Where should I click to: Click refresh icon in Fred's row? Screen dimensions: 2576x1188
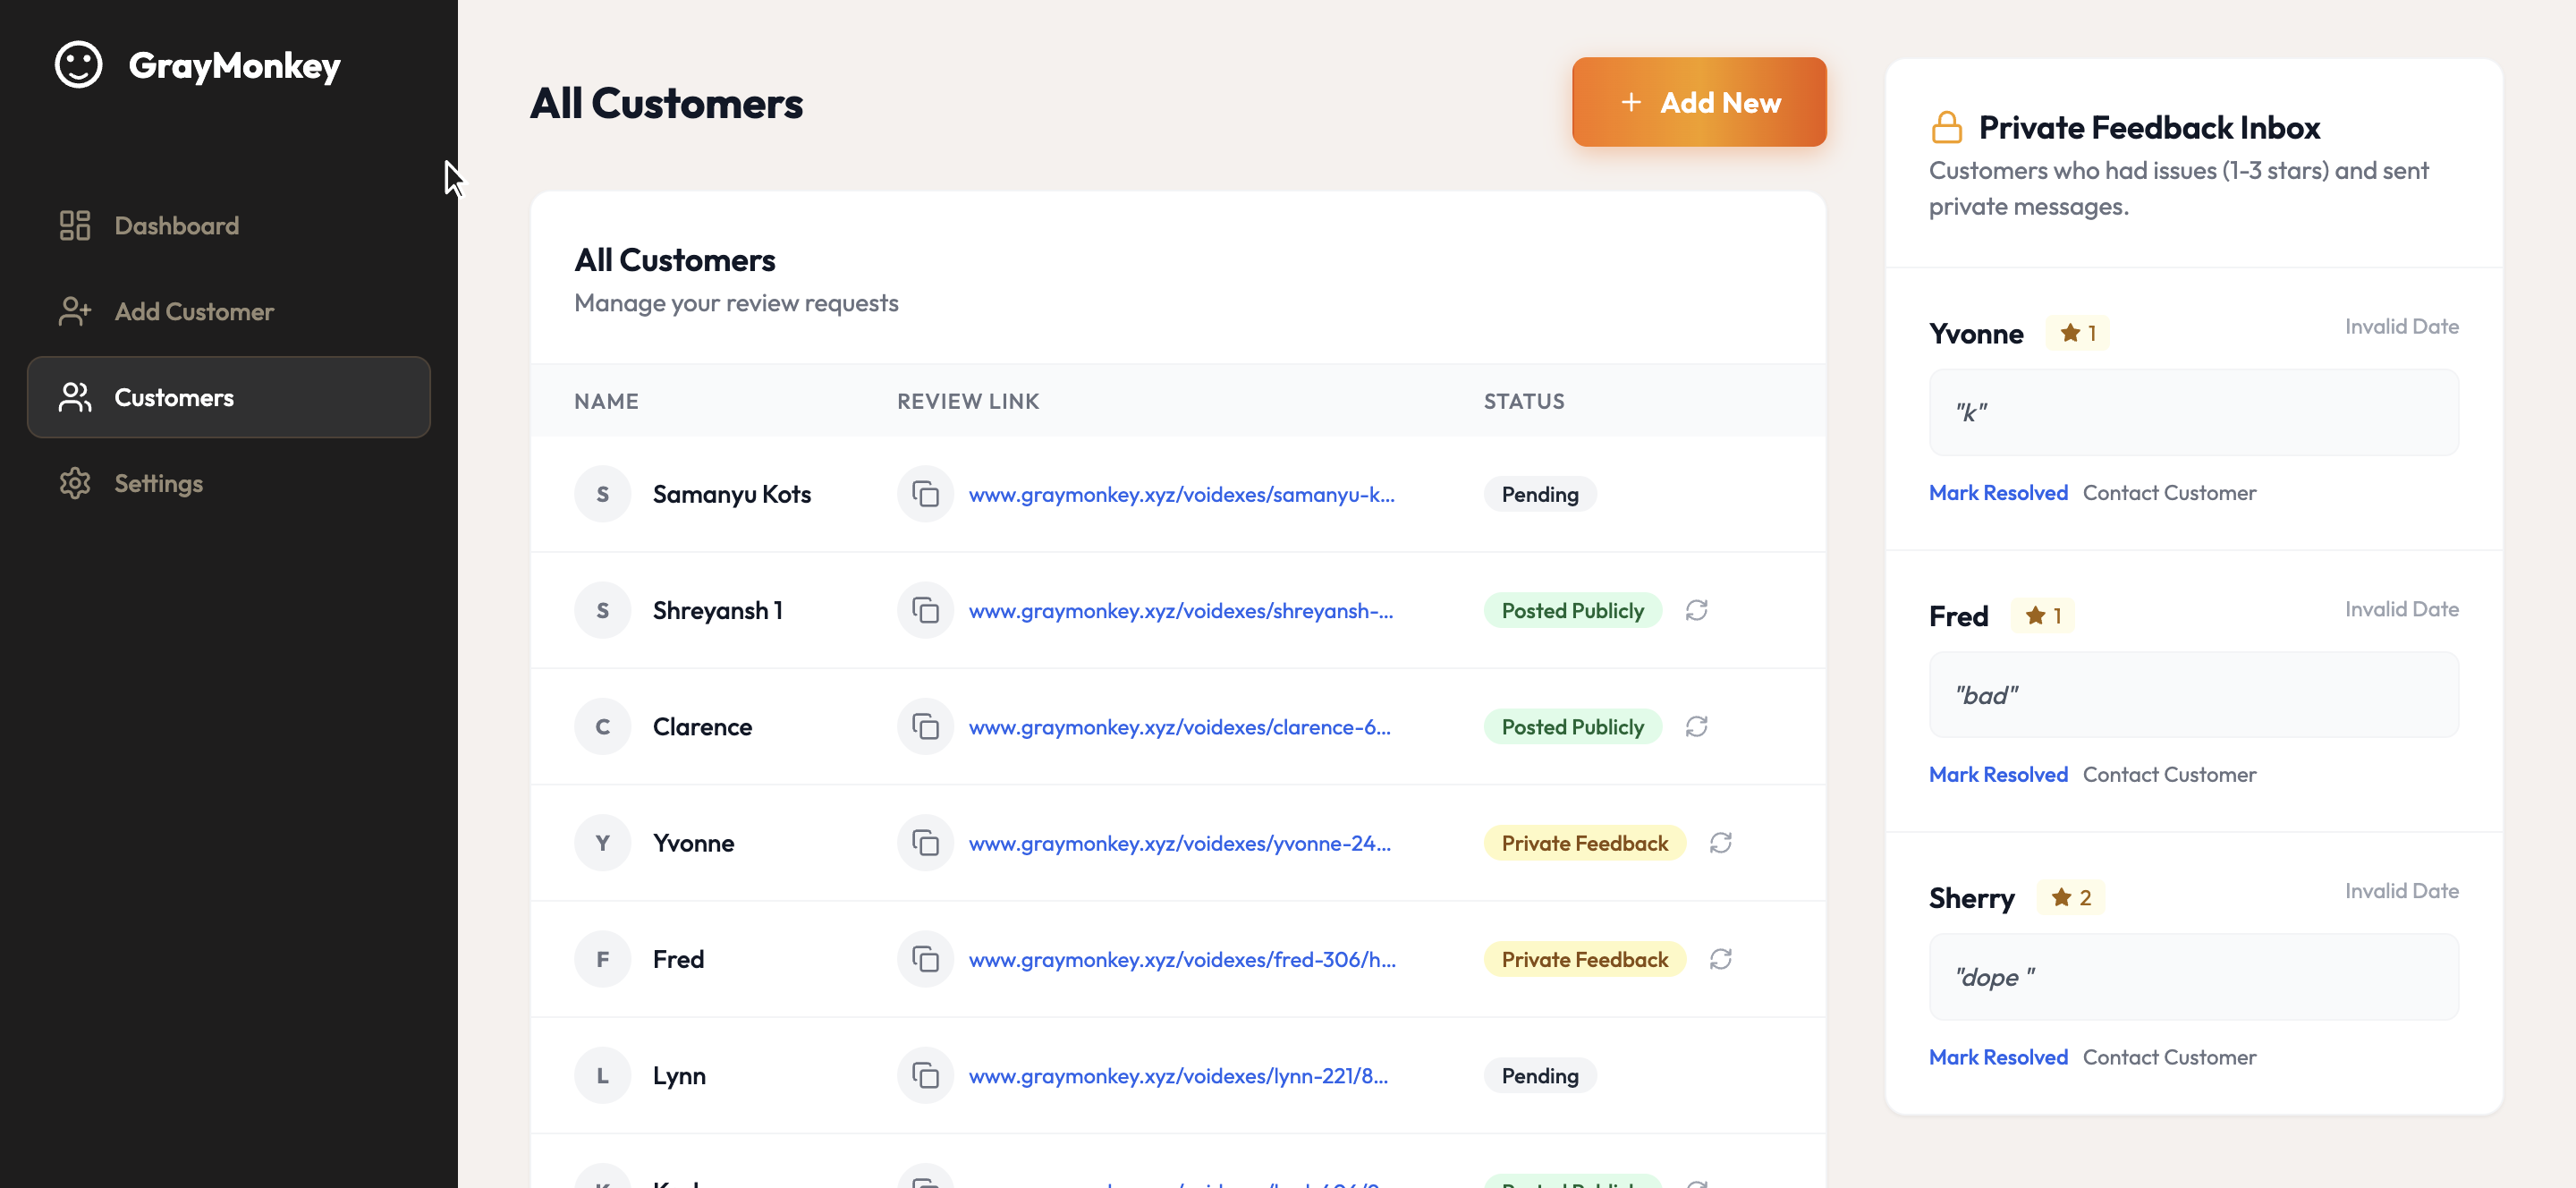tap(1720, 959)
